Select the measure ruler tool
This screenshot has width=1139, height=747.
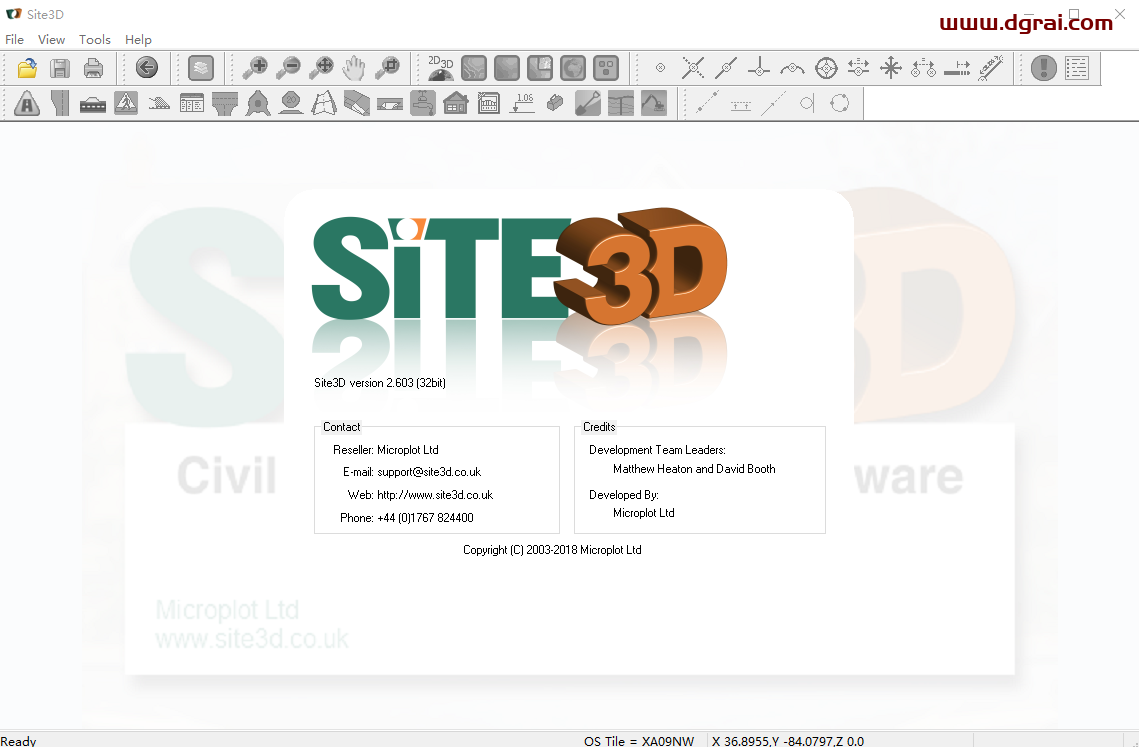click(x=991, y=68)
